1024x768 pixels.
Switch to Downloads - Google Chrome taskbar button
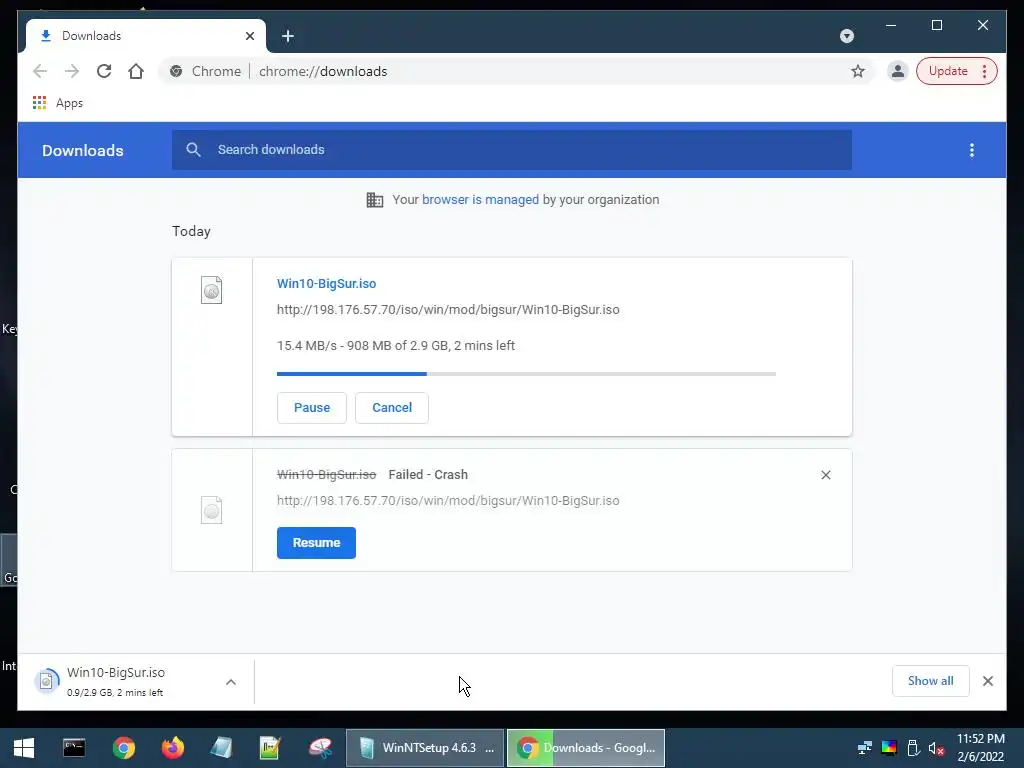[586, 748]
